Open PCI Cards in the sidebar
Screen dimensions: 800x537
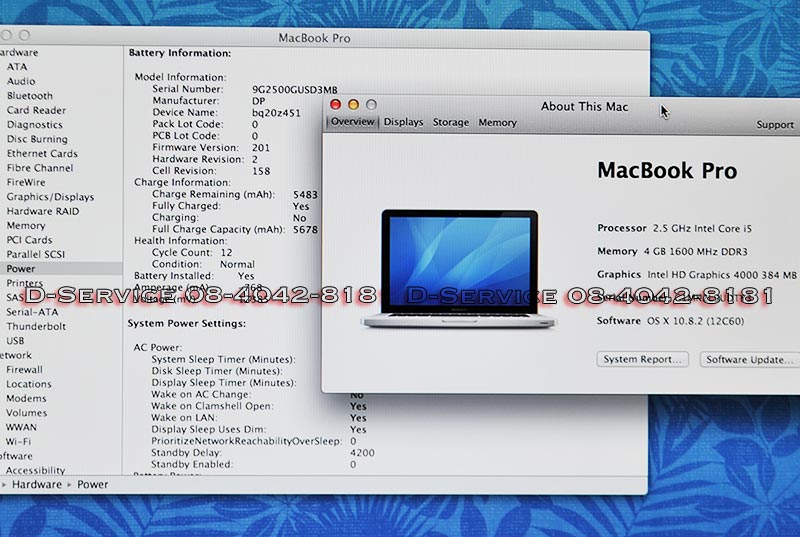pos(30,240)
